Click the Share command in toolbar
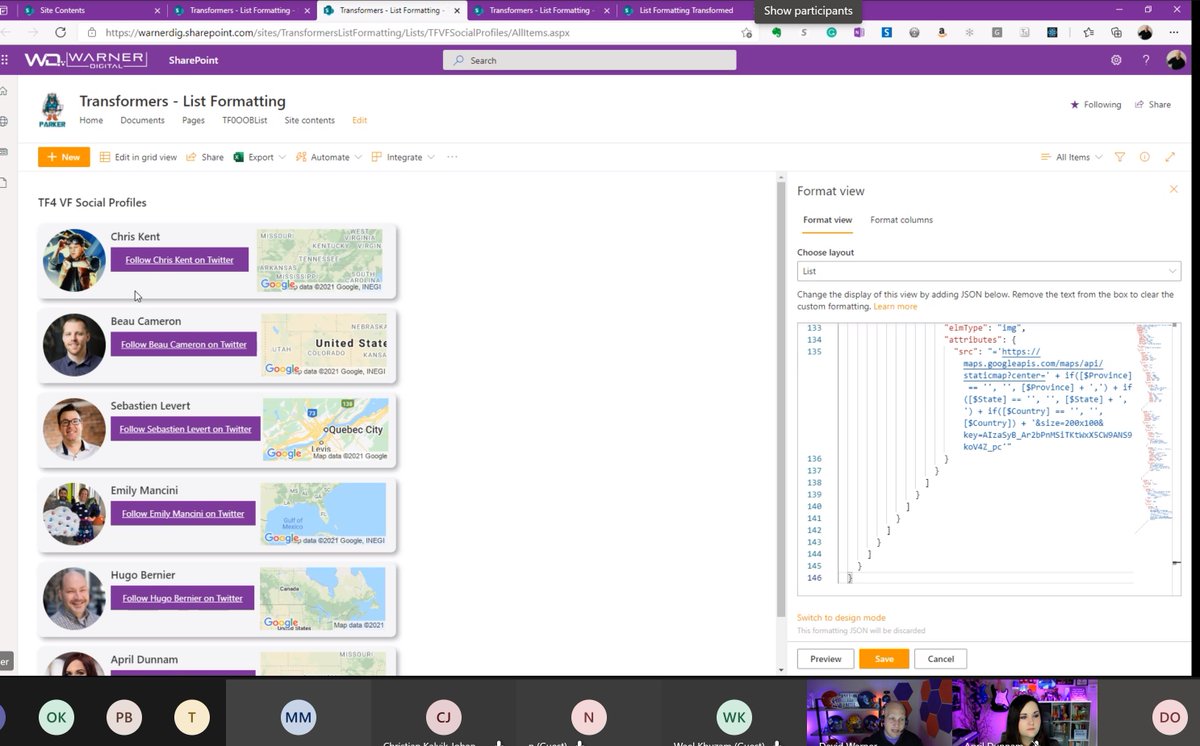 [205, 157]
